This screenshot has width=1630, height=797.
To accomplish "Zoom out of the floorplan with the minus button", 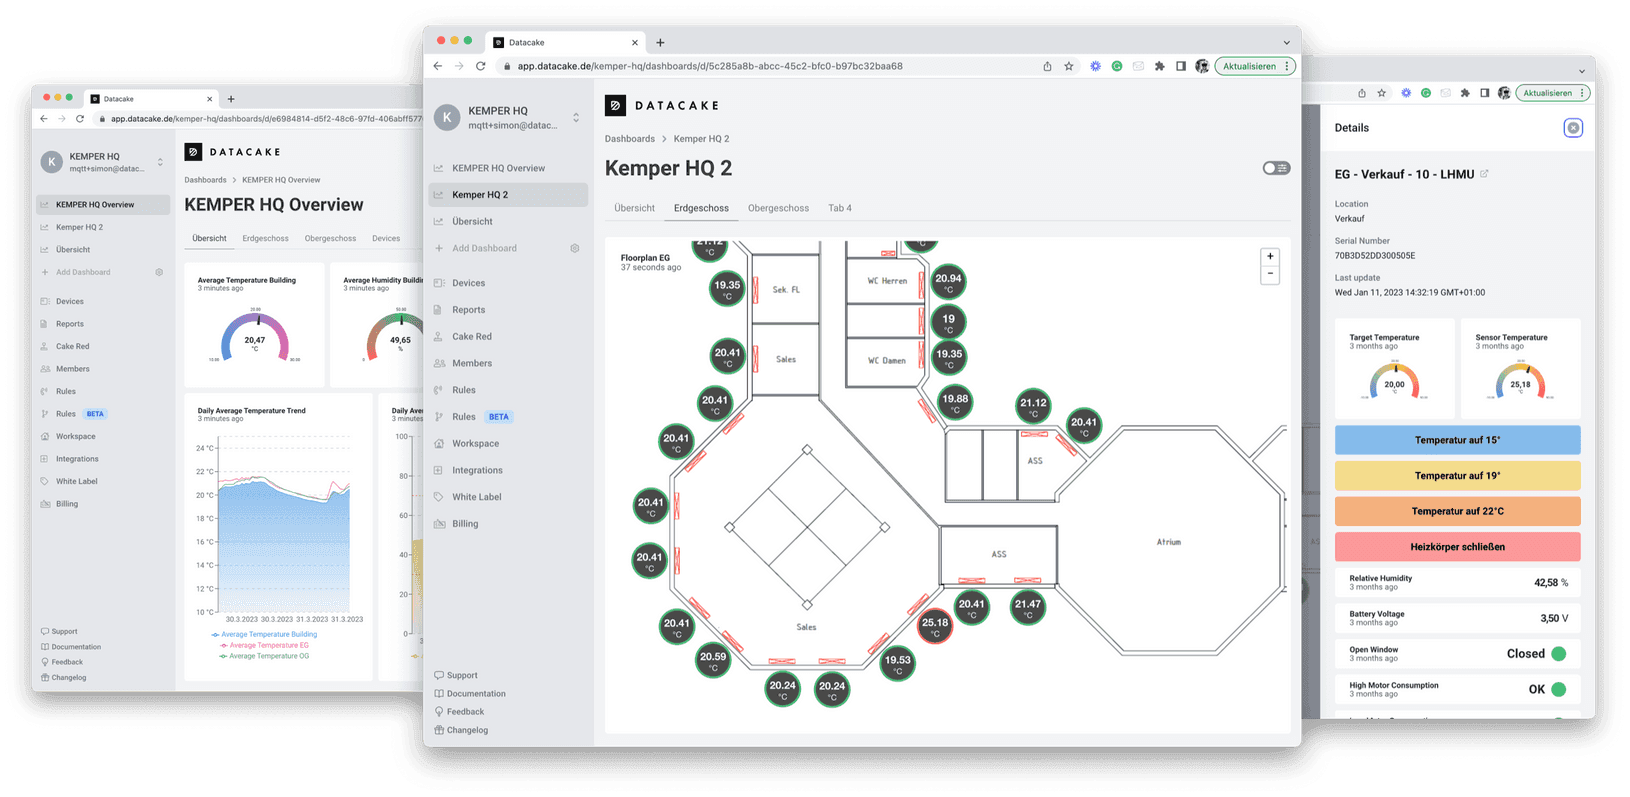I will click(x=1270, y=274).
